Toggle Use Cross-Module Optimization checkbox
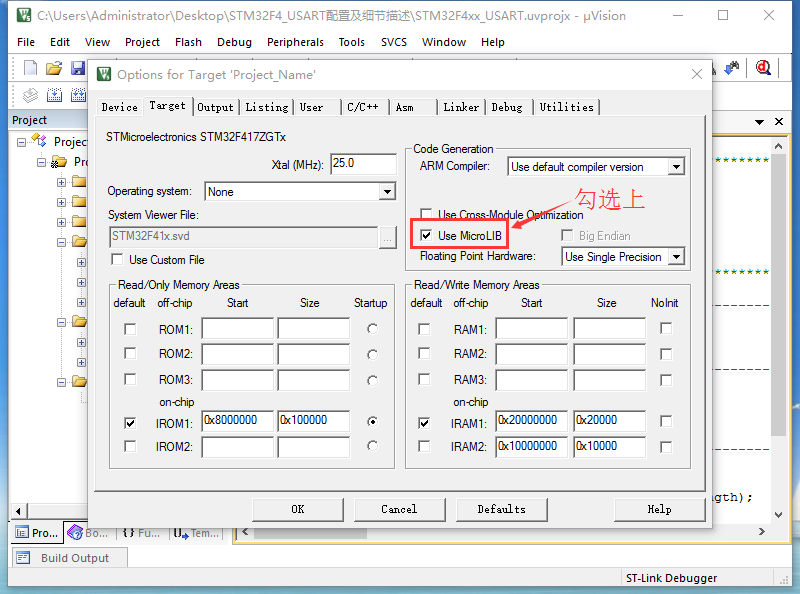 point(426,213)
